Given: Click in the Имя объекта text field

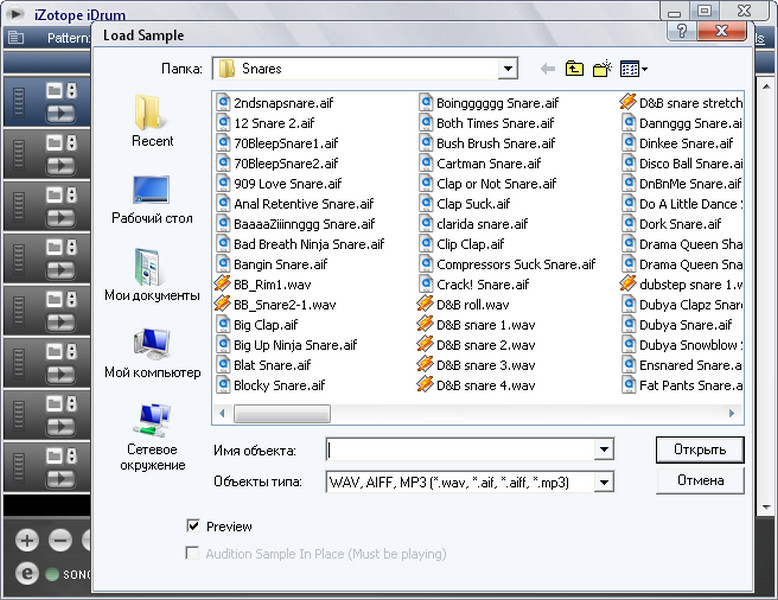Looking at the screenshot, I should pyautogui.click(x=460, y=450).
